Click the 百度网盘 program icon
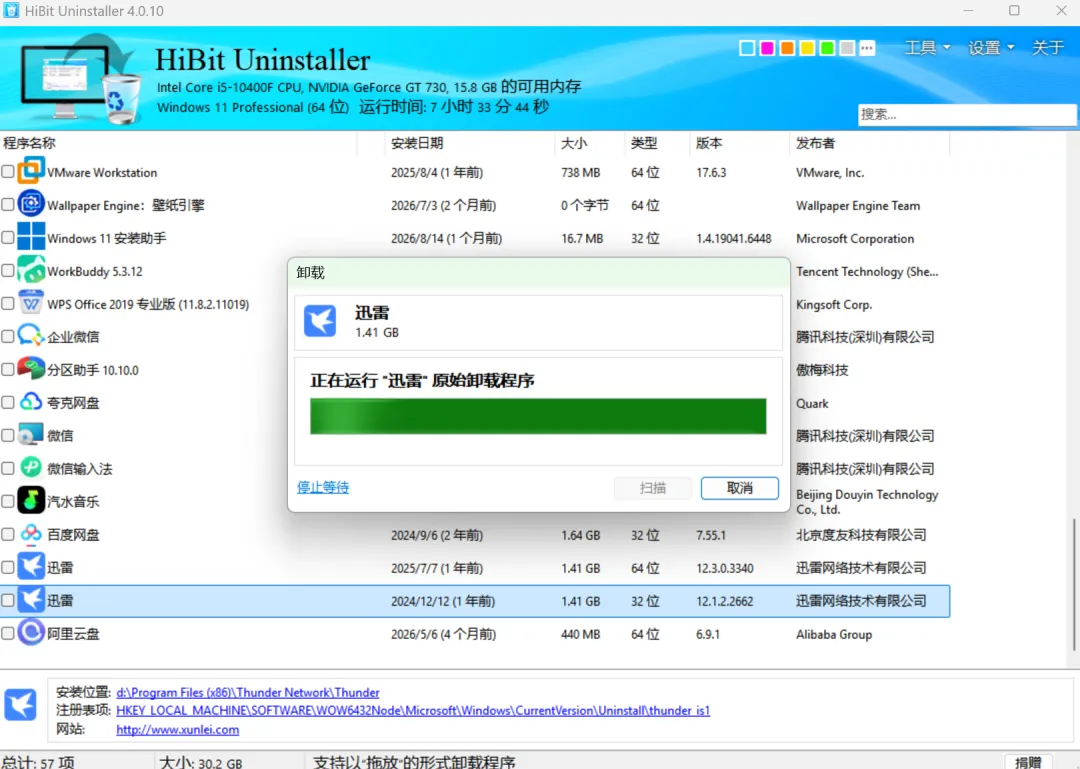The image size is (1080, 769). coord(31,534)
